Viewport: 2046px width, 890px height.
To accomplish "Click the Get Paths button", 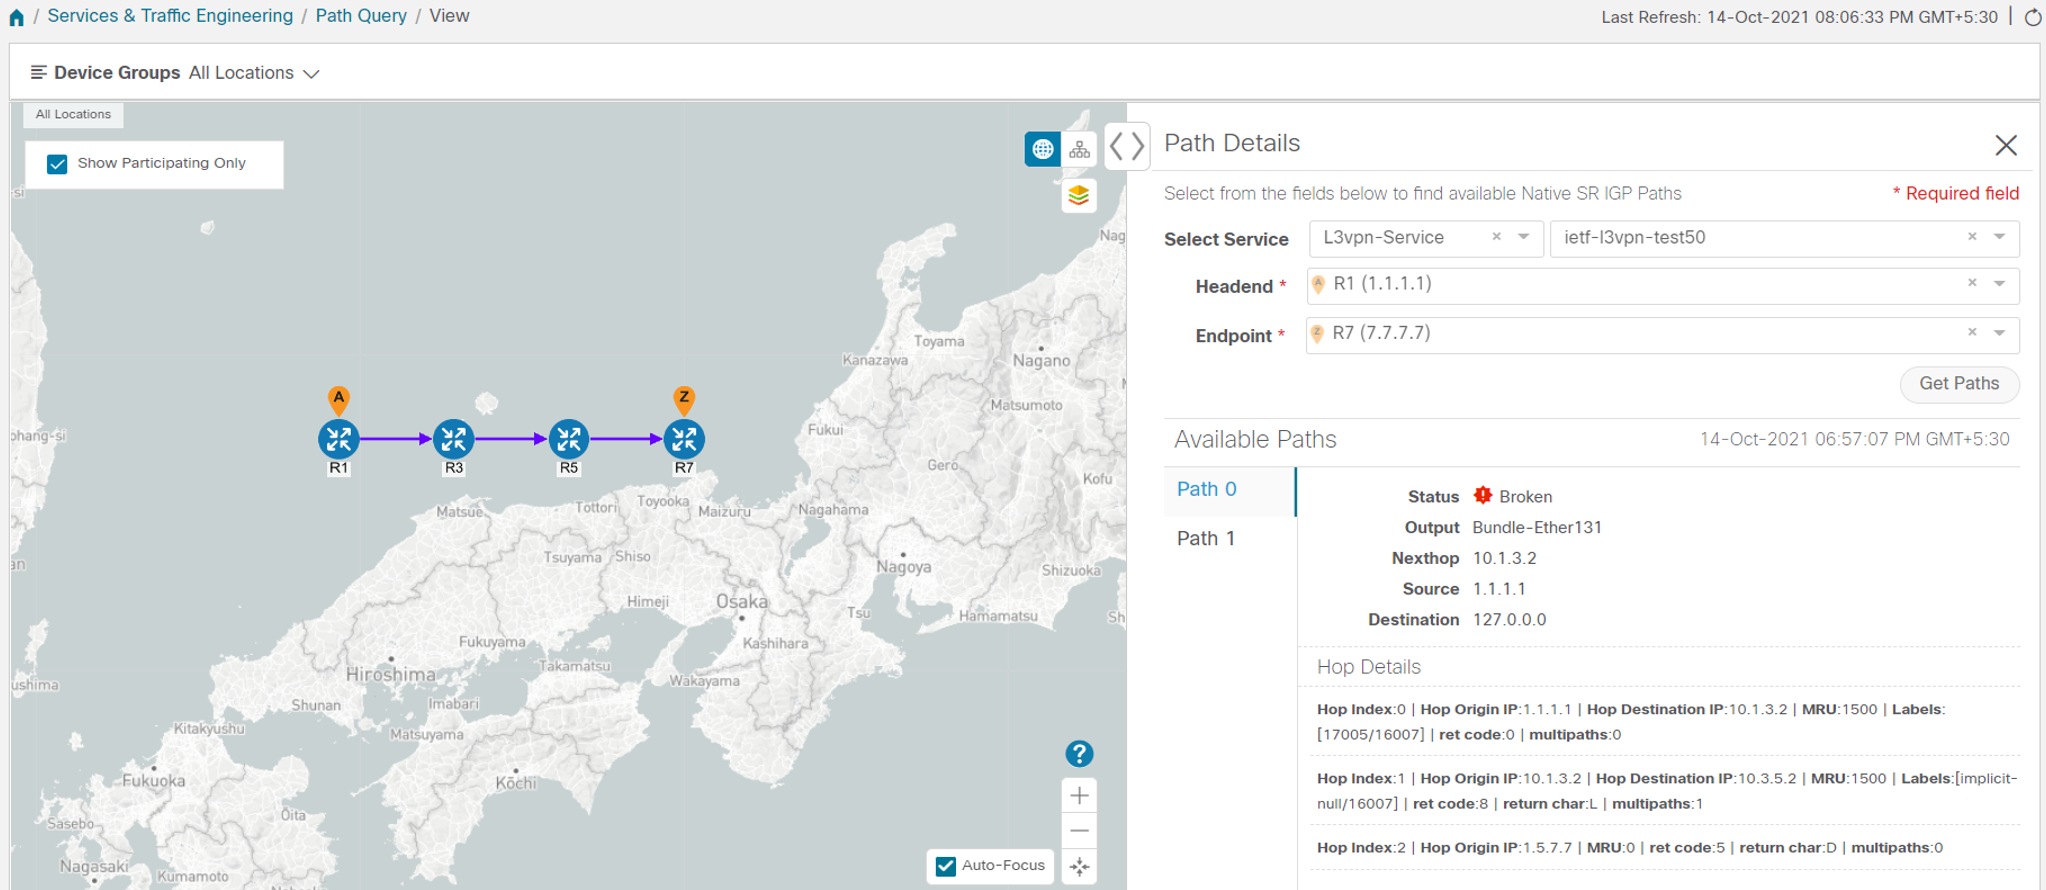I will tap(1959, 384).
